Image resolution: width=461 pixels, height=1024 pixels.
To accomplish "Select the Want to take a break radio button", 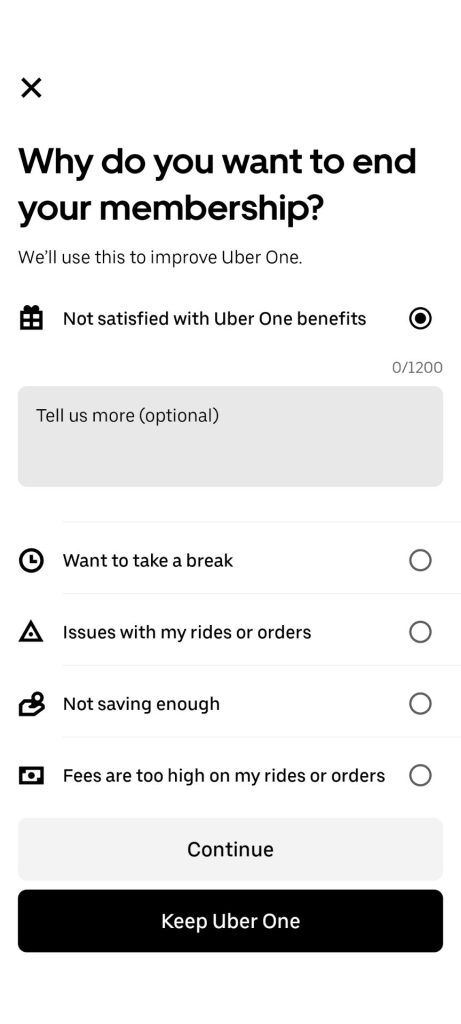I will point(420,560).
